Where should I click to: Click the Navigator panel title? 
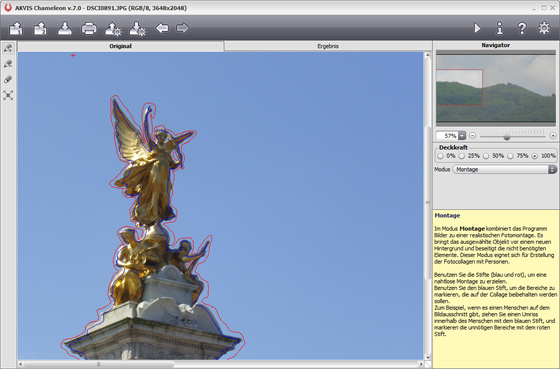tap(495, 45)
